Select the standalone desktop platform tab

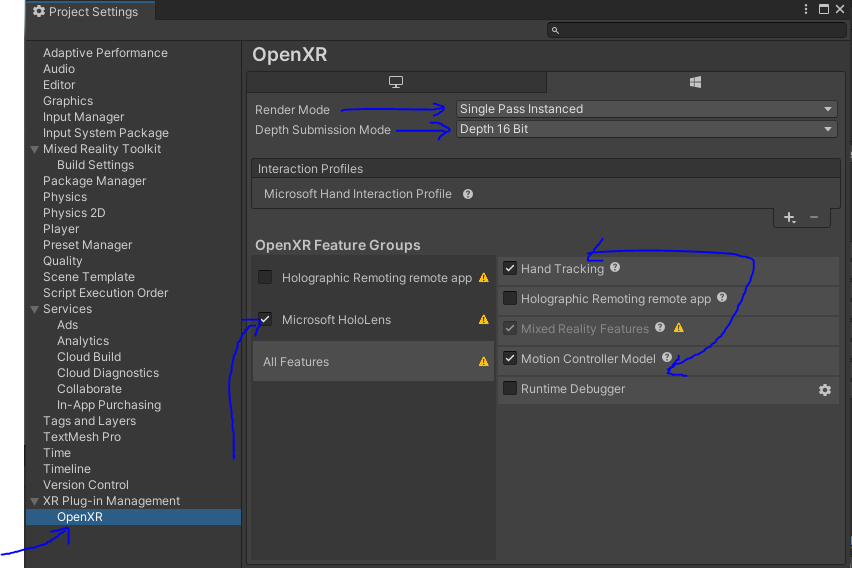pyautogui.click(x=396, y=82)
